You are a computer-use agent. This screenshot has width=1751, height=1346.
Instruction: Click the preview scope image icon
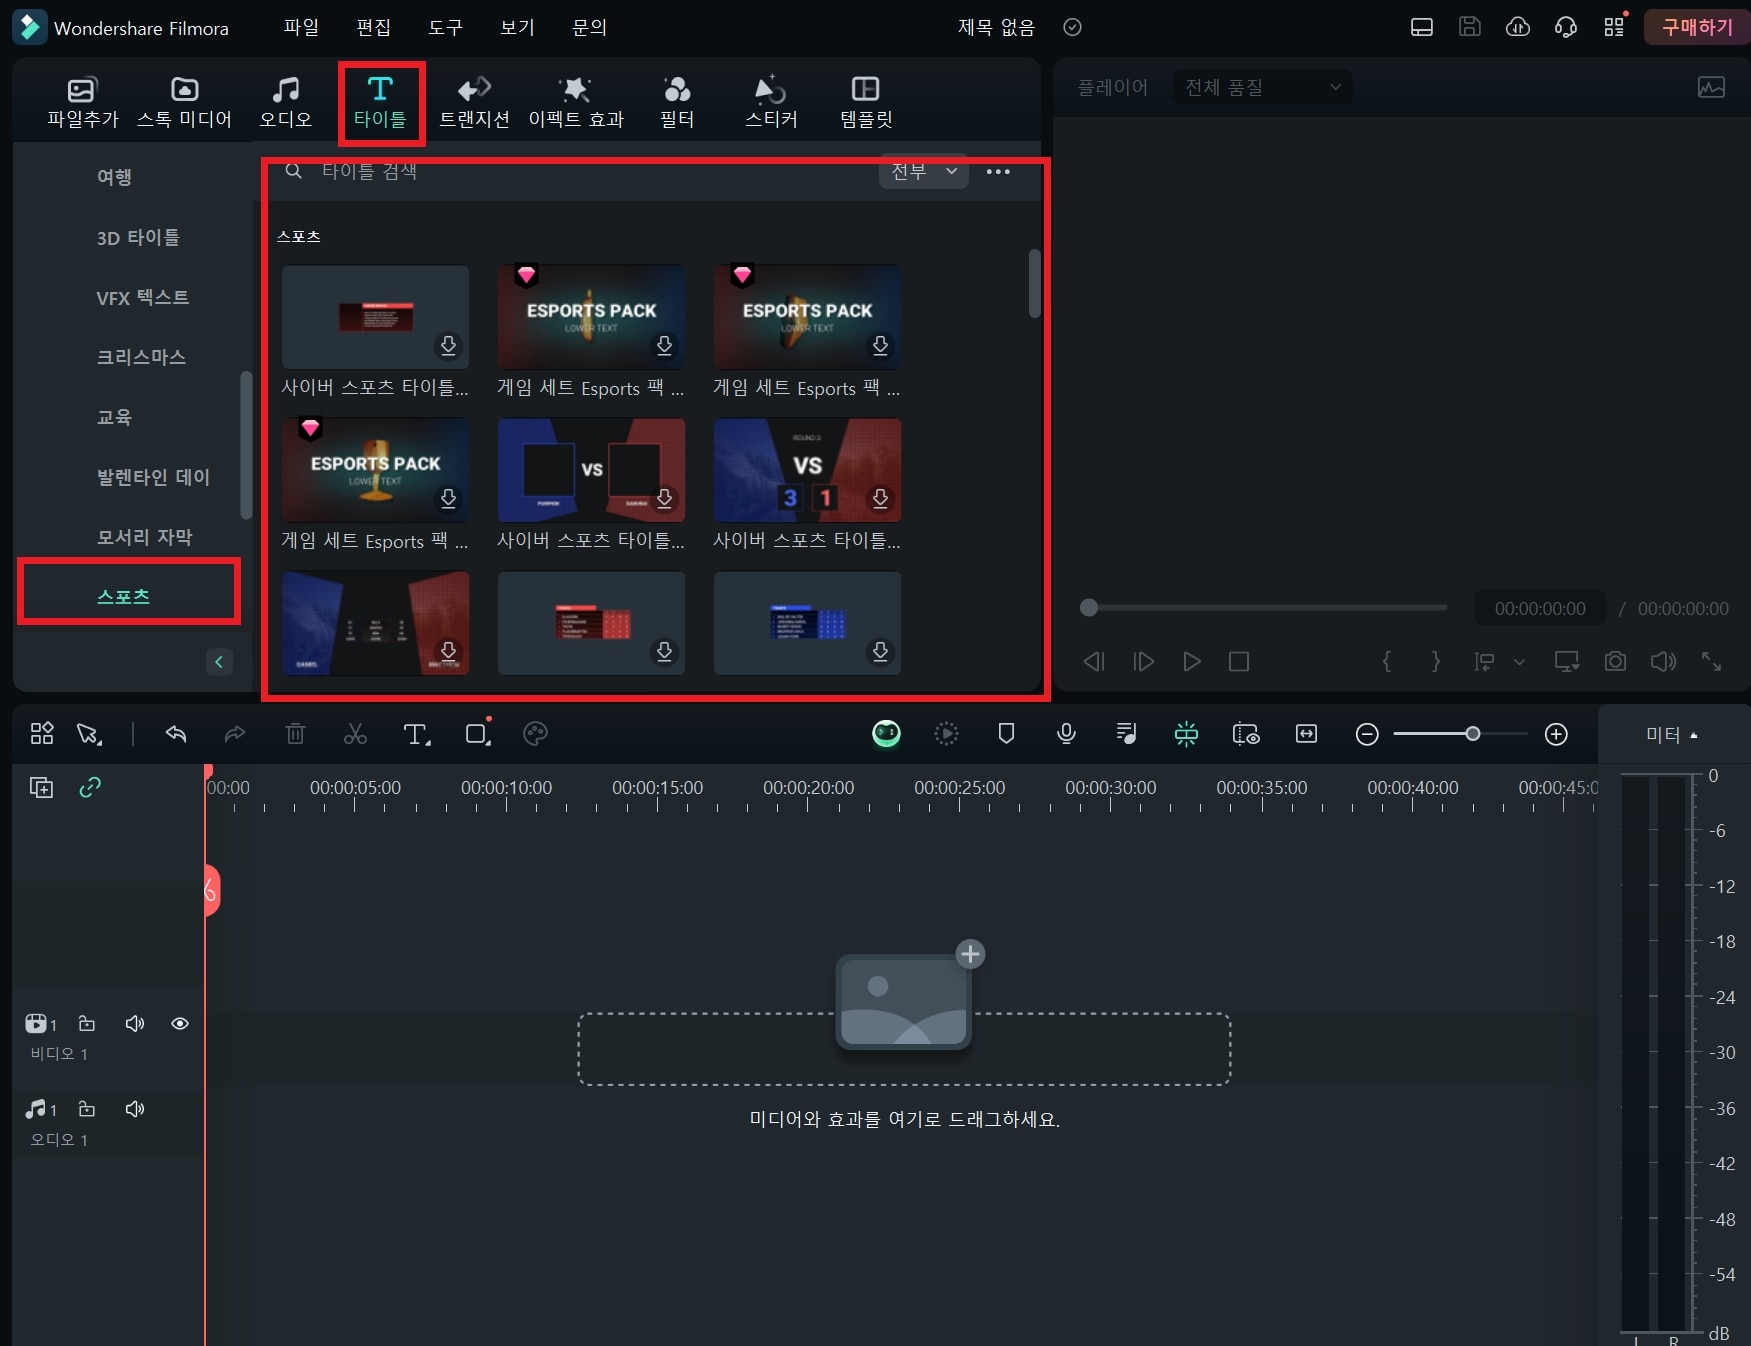1711,87
